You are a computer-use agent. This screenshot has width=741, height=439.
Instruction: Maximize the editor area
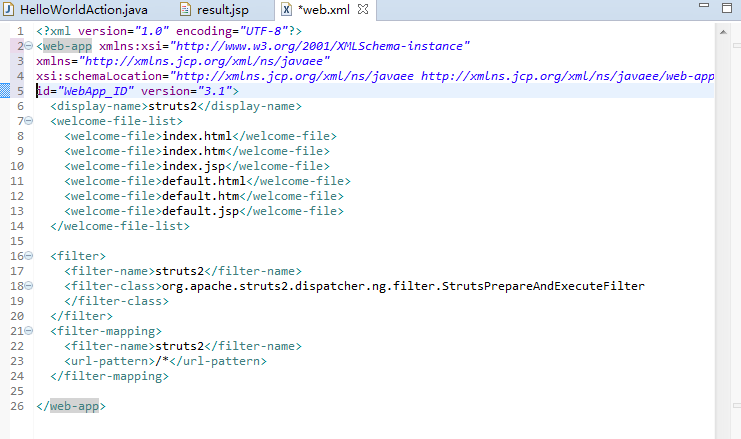(x=727, y=8)
